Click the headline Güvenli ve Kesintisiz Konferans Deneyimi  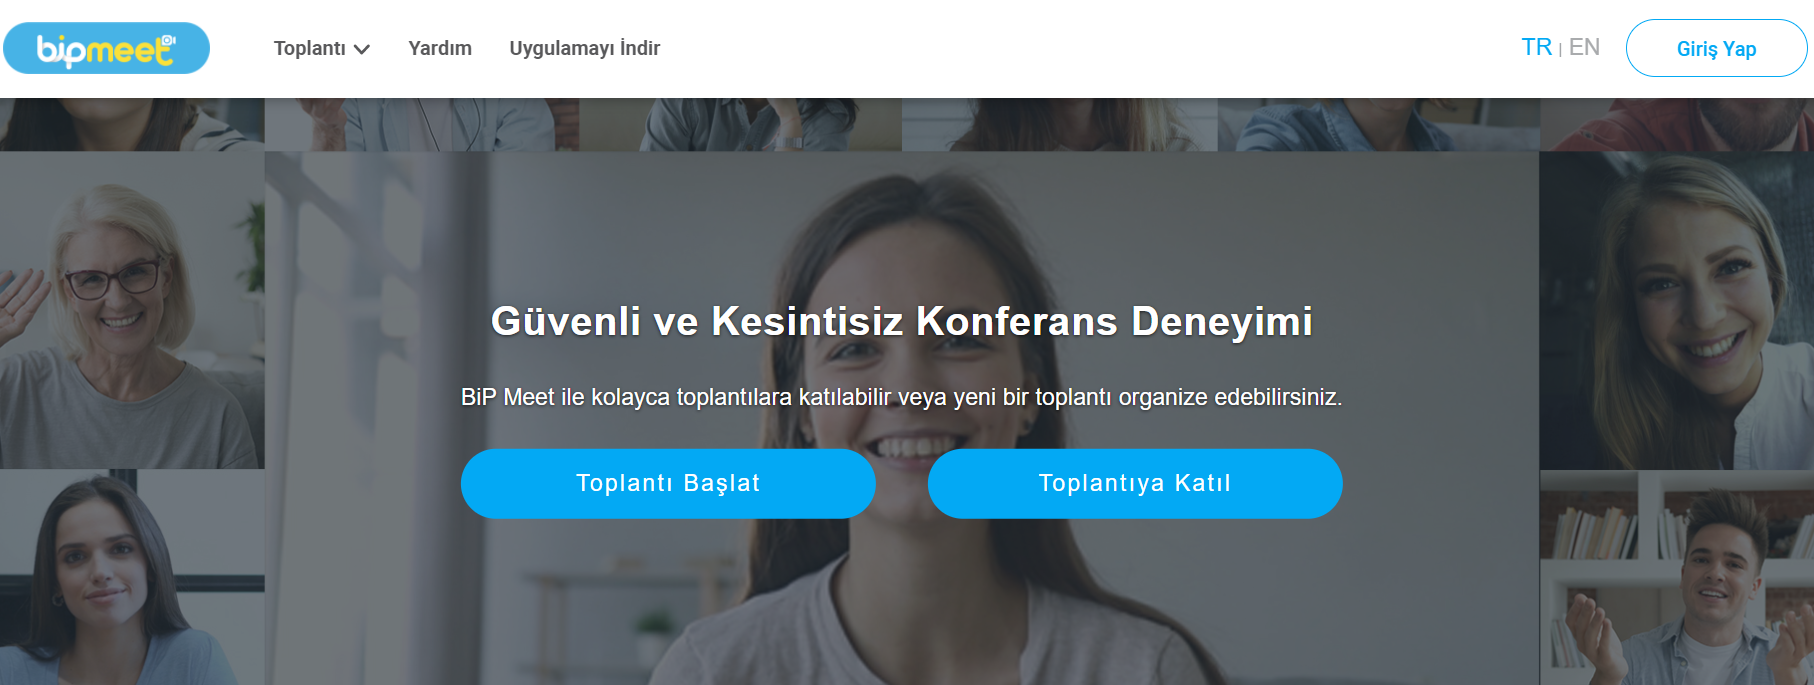click(x=902, y=321)
